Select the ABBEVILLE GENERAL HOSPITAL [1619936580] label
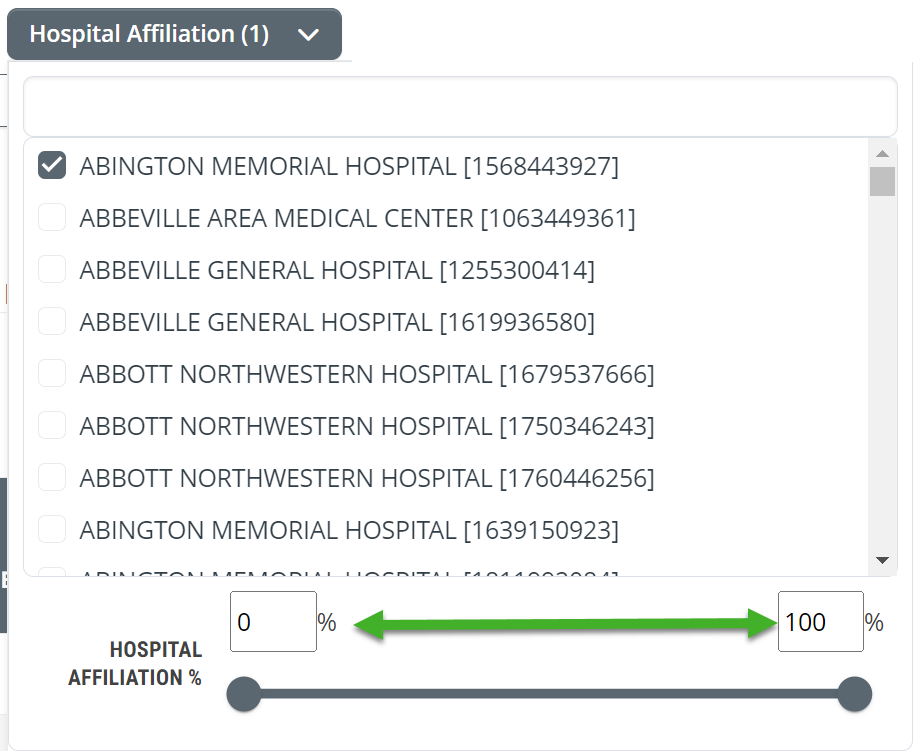This screenshot has width=913, height=751. (337, 323)
